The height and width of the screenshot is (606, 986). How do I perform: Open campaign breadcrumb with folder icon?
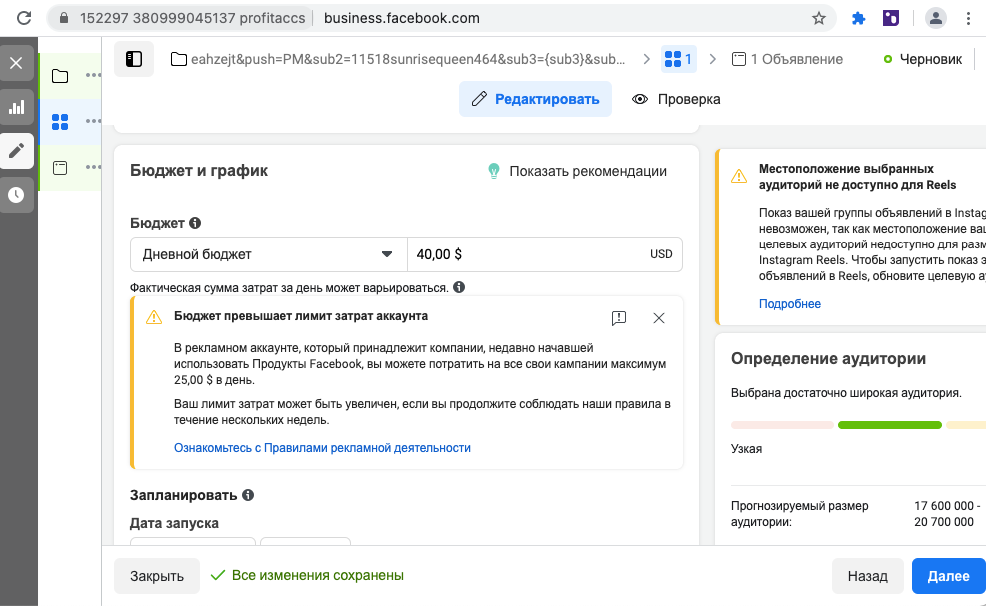pos(398,59)
